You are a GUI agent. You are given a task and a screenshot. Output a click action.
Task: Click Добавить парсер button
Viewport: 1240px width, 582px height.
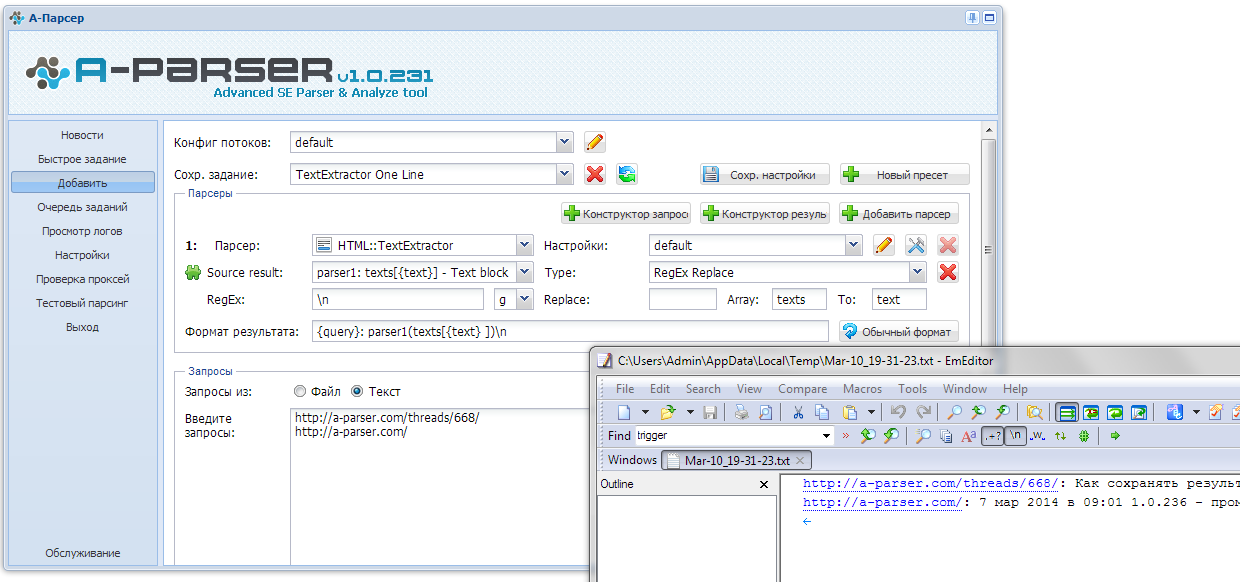pyautogui.click(x=898, y=213)
